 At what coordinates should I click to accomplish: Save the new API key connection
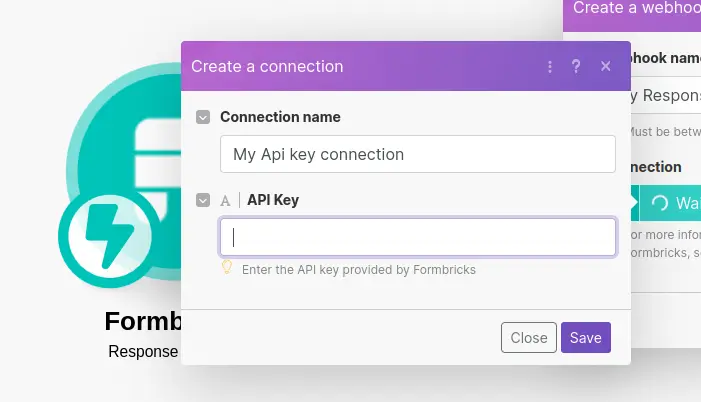coord(585,338)
